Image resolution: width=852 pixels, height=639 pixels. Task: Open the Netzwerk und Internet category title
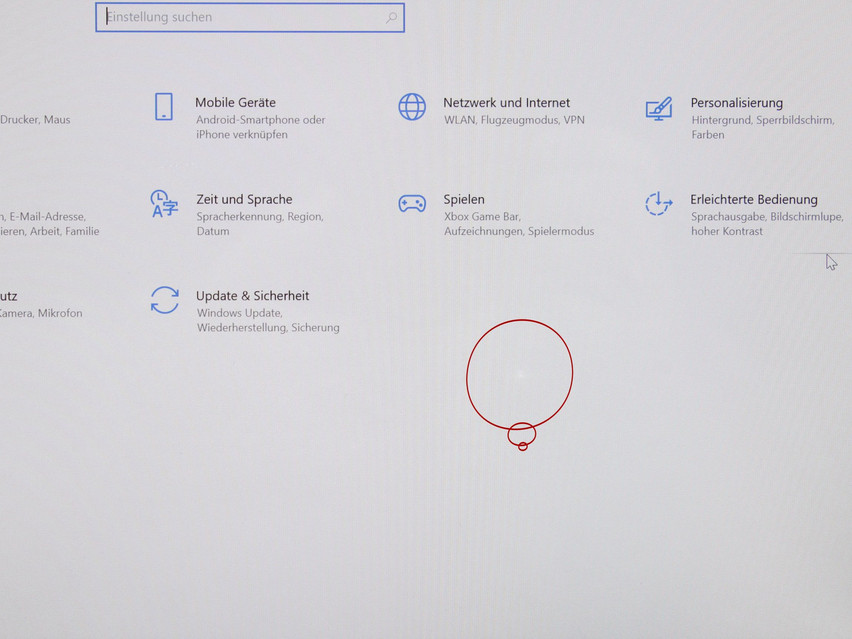[506, 103]
